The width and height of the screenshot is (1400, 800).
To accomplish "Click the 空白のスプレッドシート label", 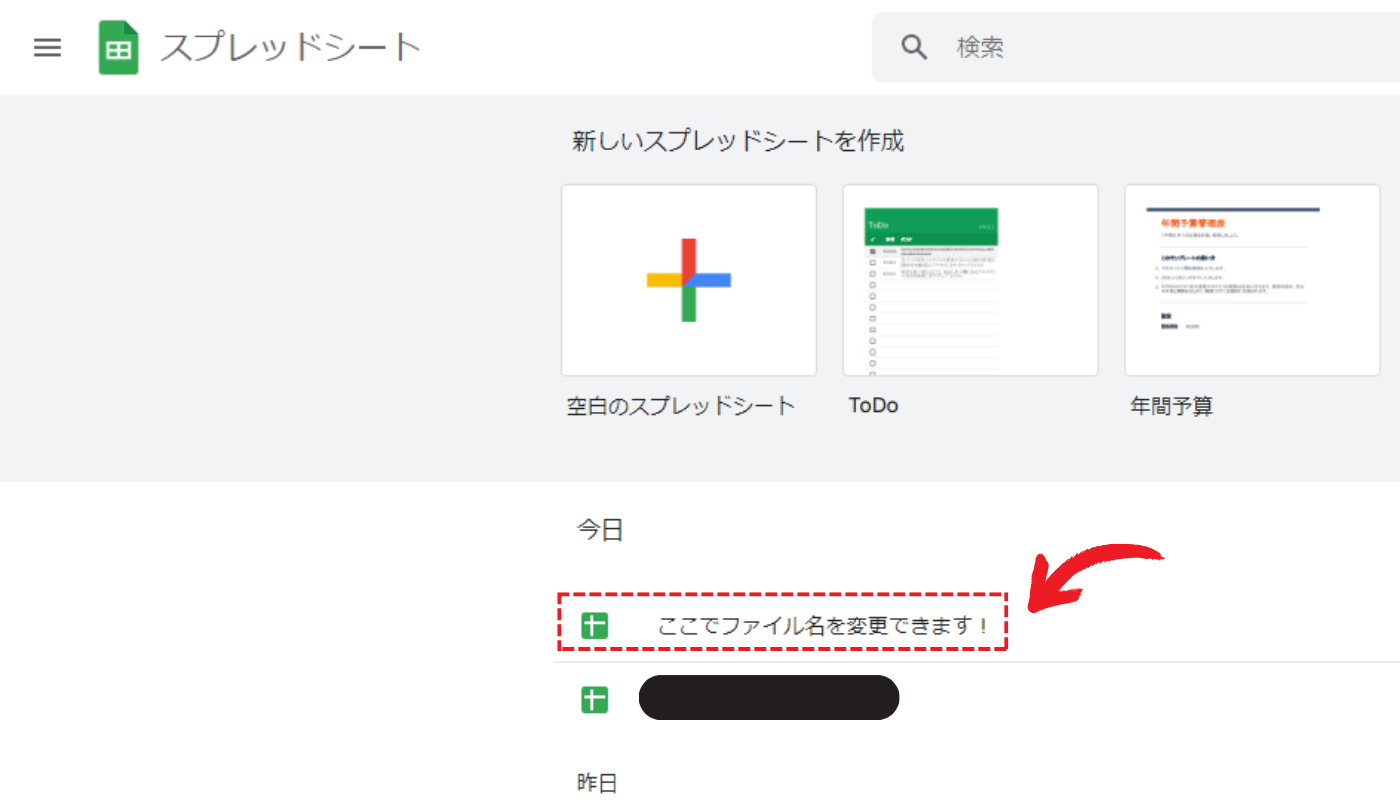I will (x=681, y=406).
